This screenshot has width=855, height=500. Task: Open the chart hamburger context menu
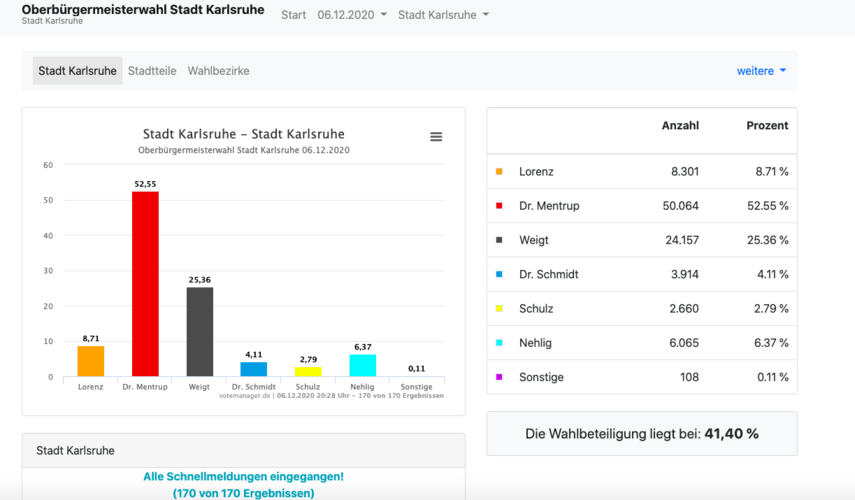[436, 137]
